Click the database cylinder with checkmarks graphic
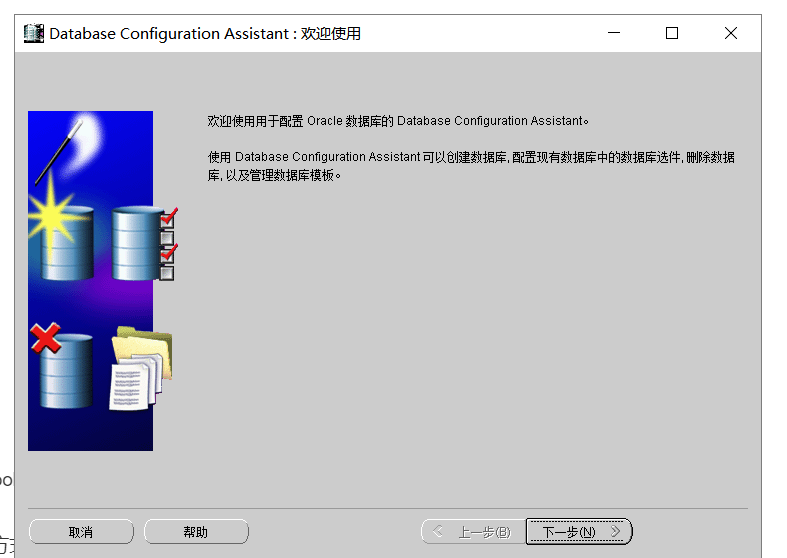The width and height of the screenshot is (787, 558). coord(143,244)
